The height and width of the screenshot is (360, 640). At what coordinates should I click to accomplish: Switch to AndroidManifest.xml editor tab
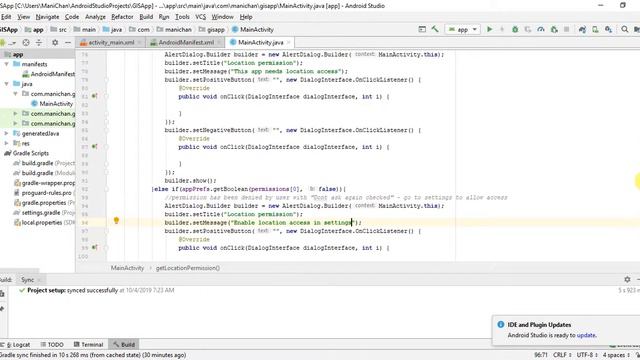(x=186, y=42)
